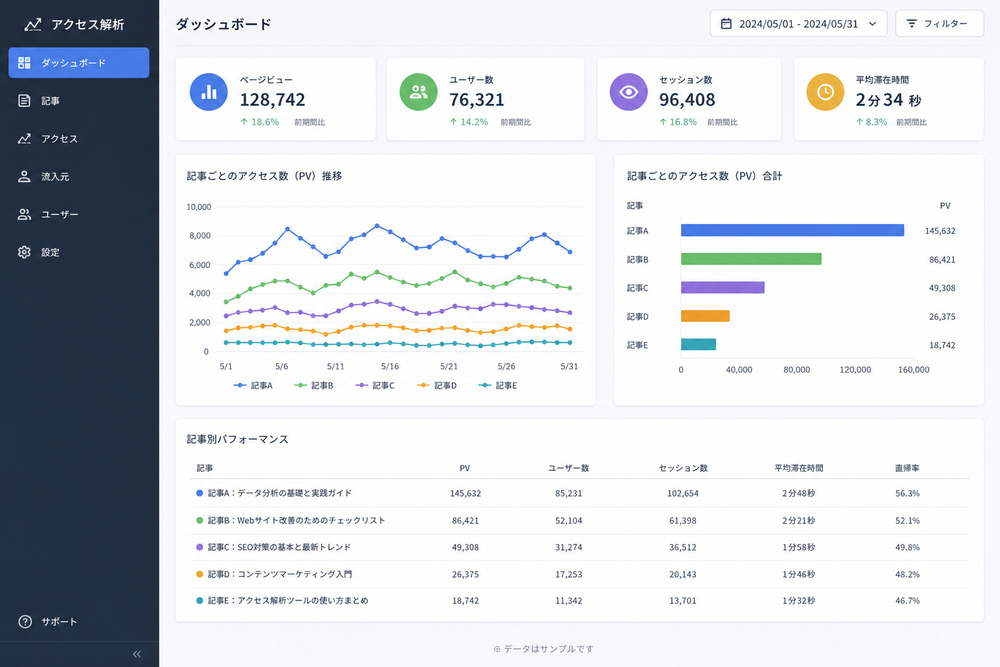
Task: Click the green 記事B bar
Action: [x=751, y=259]
